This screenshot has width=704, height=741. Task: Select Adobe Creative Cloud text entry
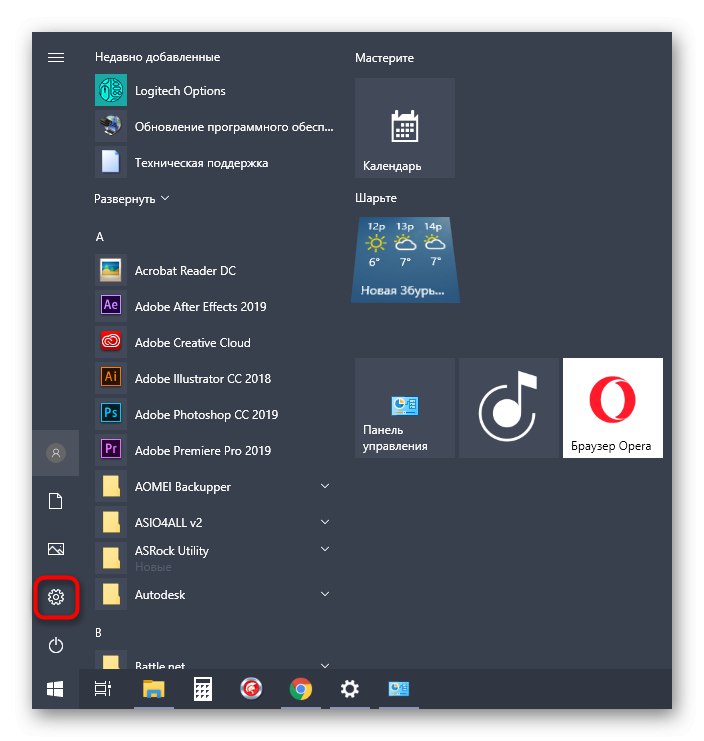click(192, 343)
